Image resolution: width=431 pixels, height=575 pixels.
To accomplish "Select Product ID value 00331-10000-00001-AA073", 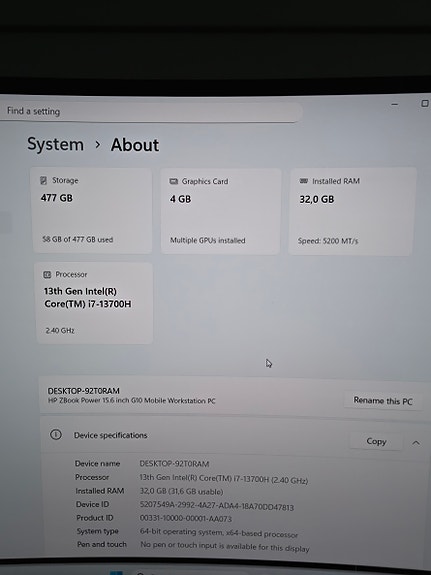I will click(186, 519).
